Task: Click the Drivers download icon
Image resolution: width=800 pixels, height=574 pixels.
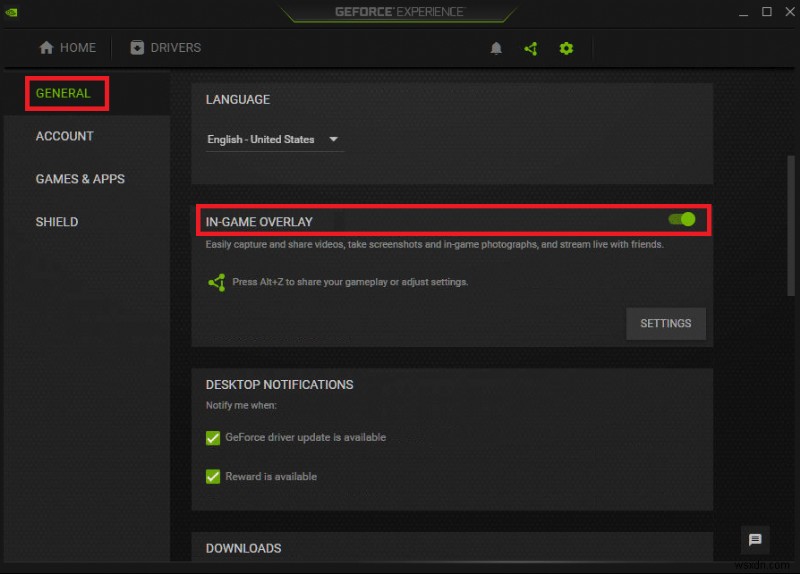Action: tap(137, 47)
